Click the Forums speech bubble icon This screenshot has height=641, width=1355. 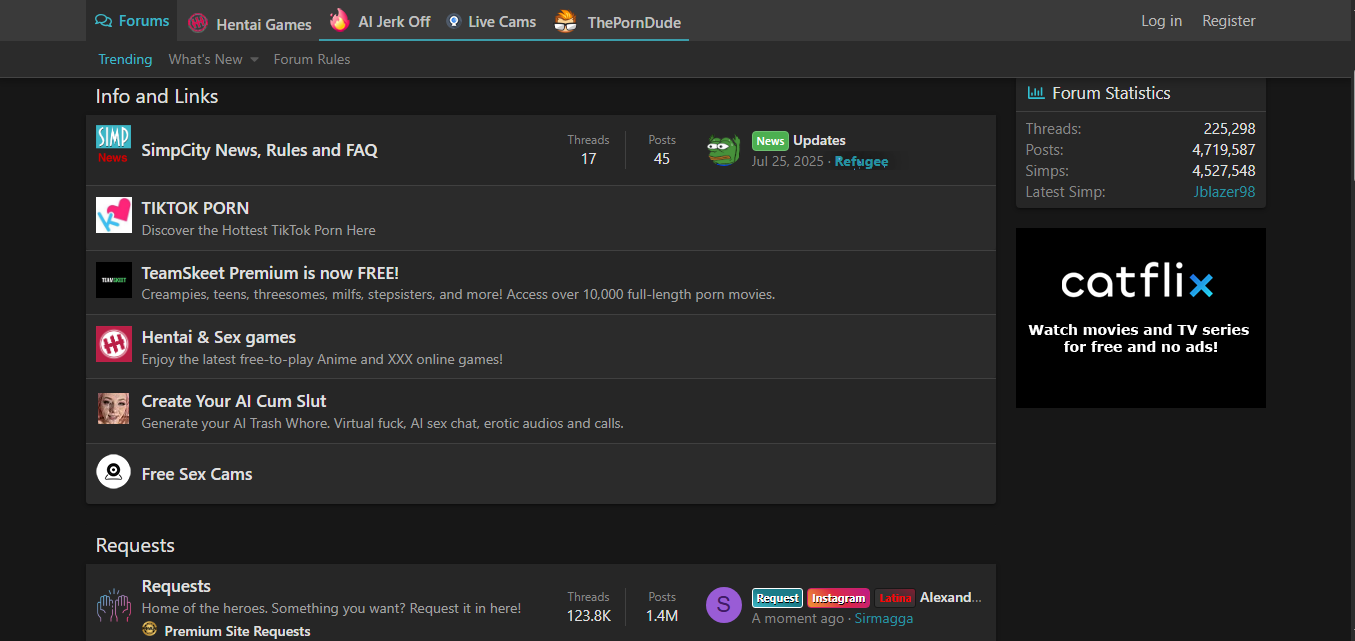[x=103, y=21]
